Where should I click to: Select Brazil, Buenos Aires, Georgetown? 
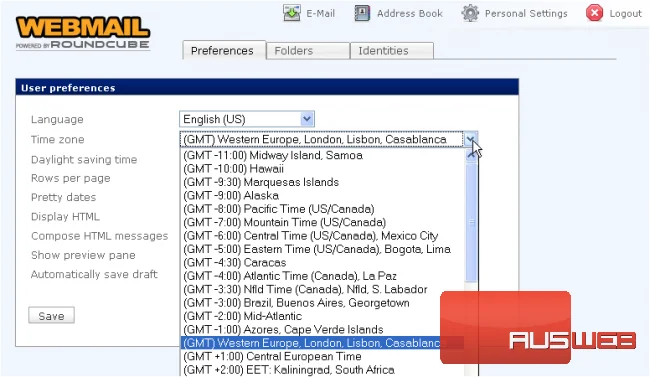(x=323, y=303)
